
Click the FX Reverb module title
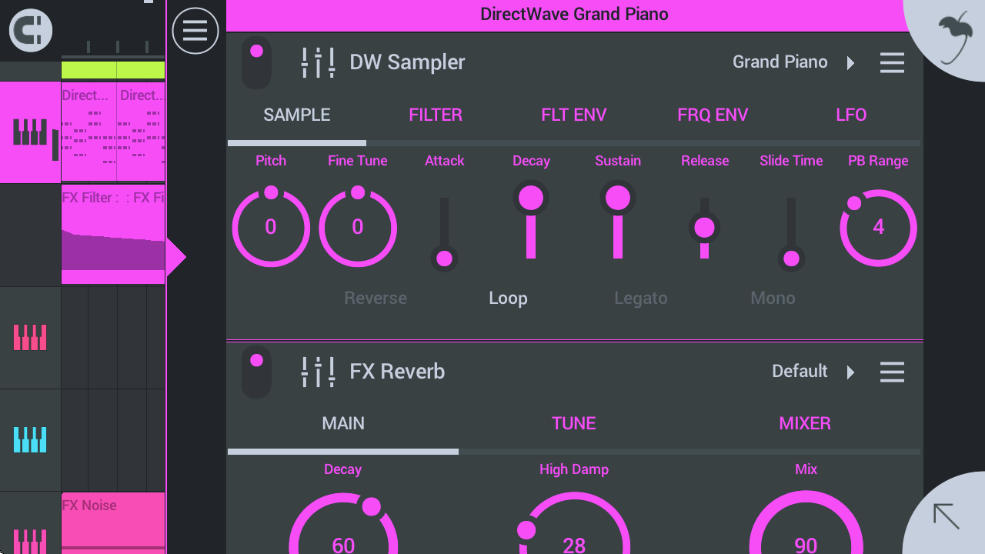(x=397, y=371)
